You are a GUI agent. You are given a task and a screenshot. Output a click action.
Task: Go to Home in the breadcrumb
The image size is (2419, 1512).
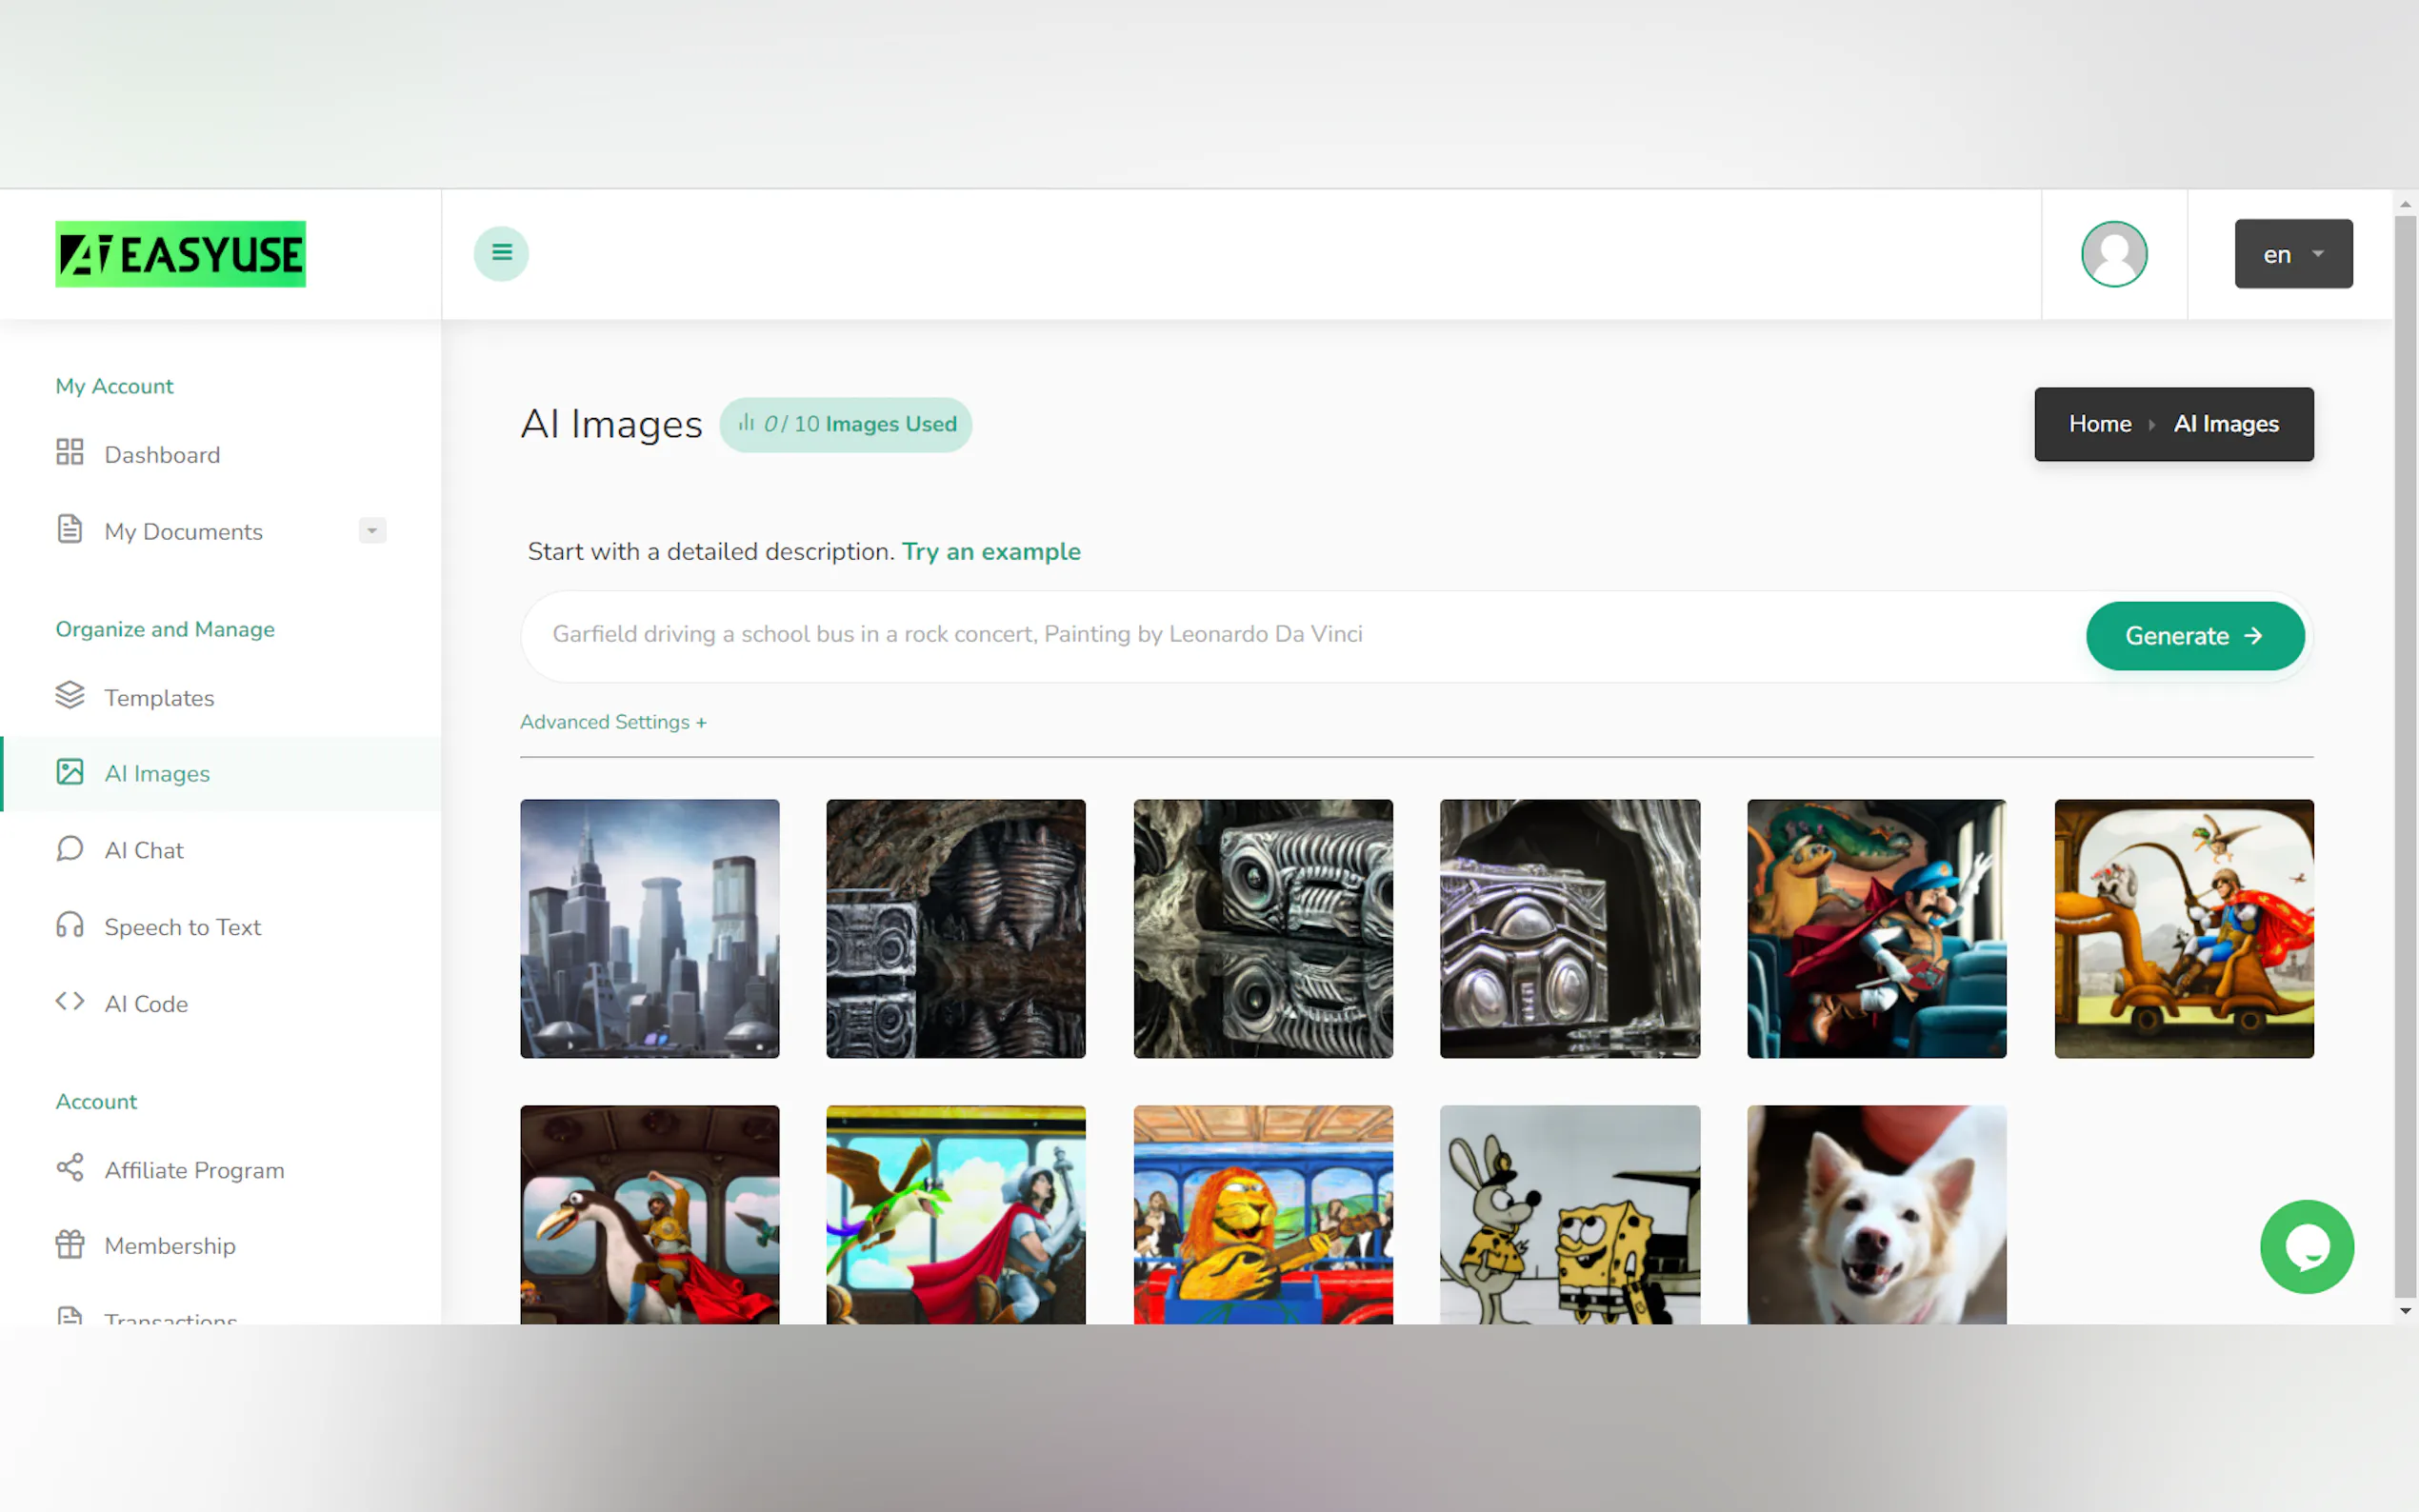(x=2099, y=424)
